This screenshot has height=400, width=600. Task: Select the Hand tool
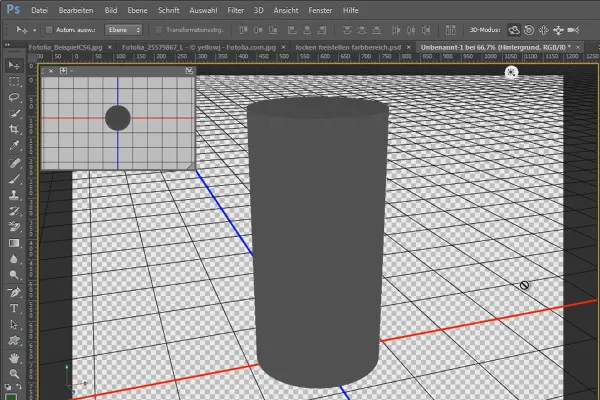(14, 358)
